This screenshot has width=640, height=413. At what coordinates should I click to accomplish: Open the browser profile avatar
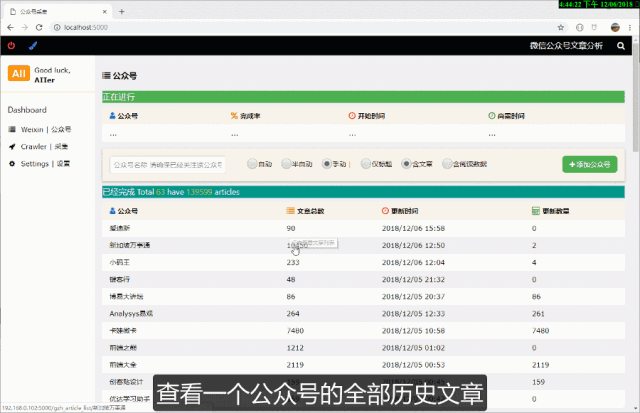coord(615,27)
